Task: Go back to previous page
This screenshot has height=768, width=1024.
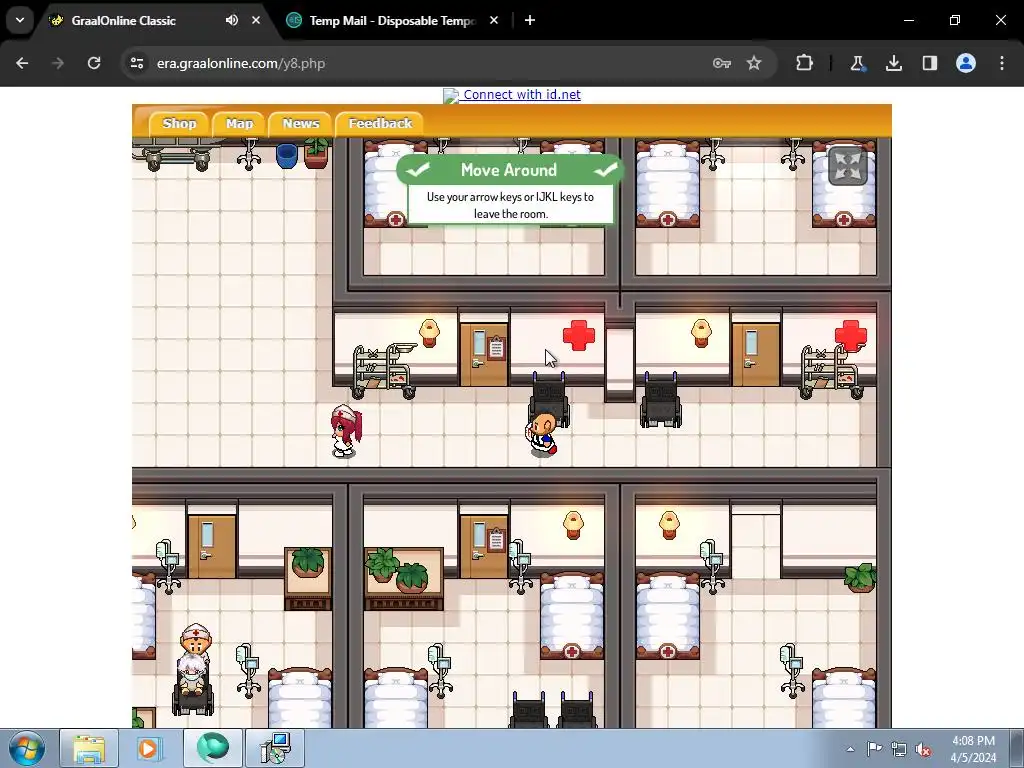Action: click(22, 63)
